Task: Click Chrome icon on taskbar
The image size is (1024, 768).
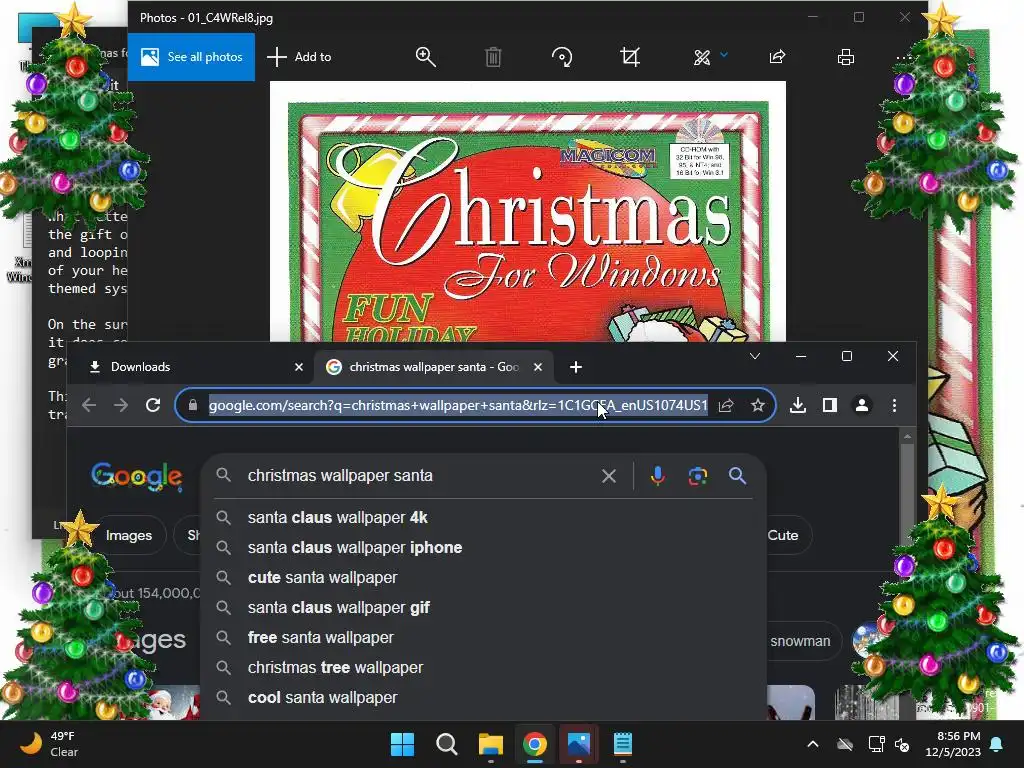Action: click(535, 744)
